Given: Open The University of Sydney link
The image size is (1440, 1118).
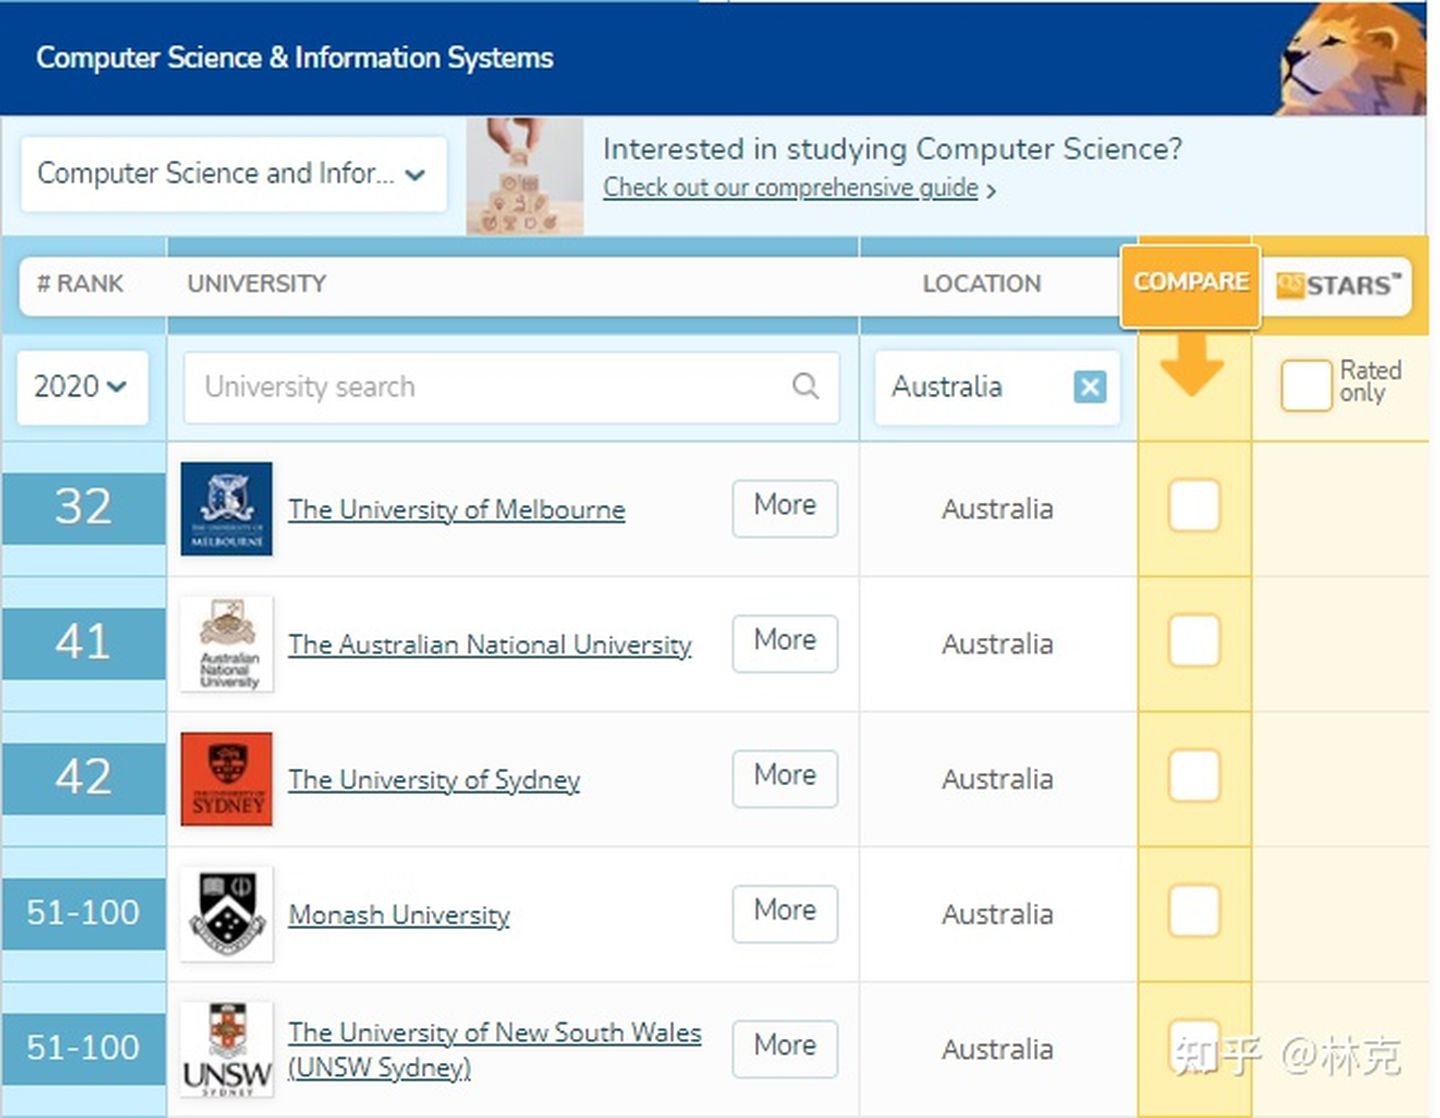Looking at the screenshot, I should tap(434, 779).
